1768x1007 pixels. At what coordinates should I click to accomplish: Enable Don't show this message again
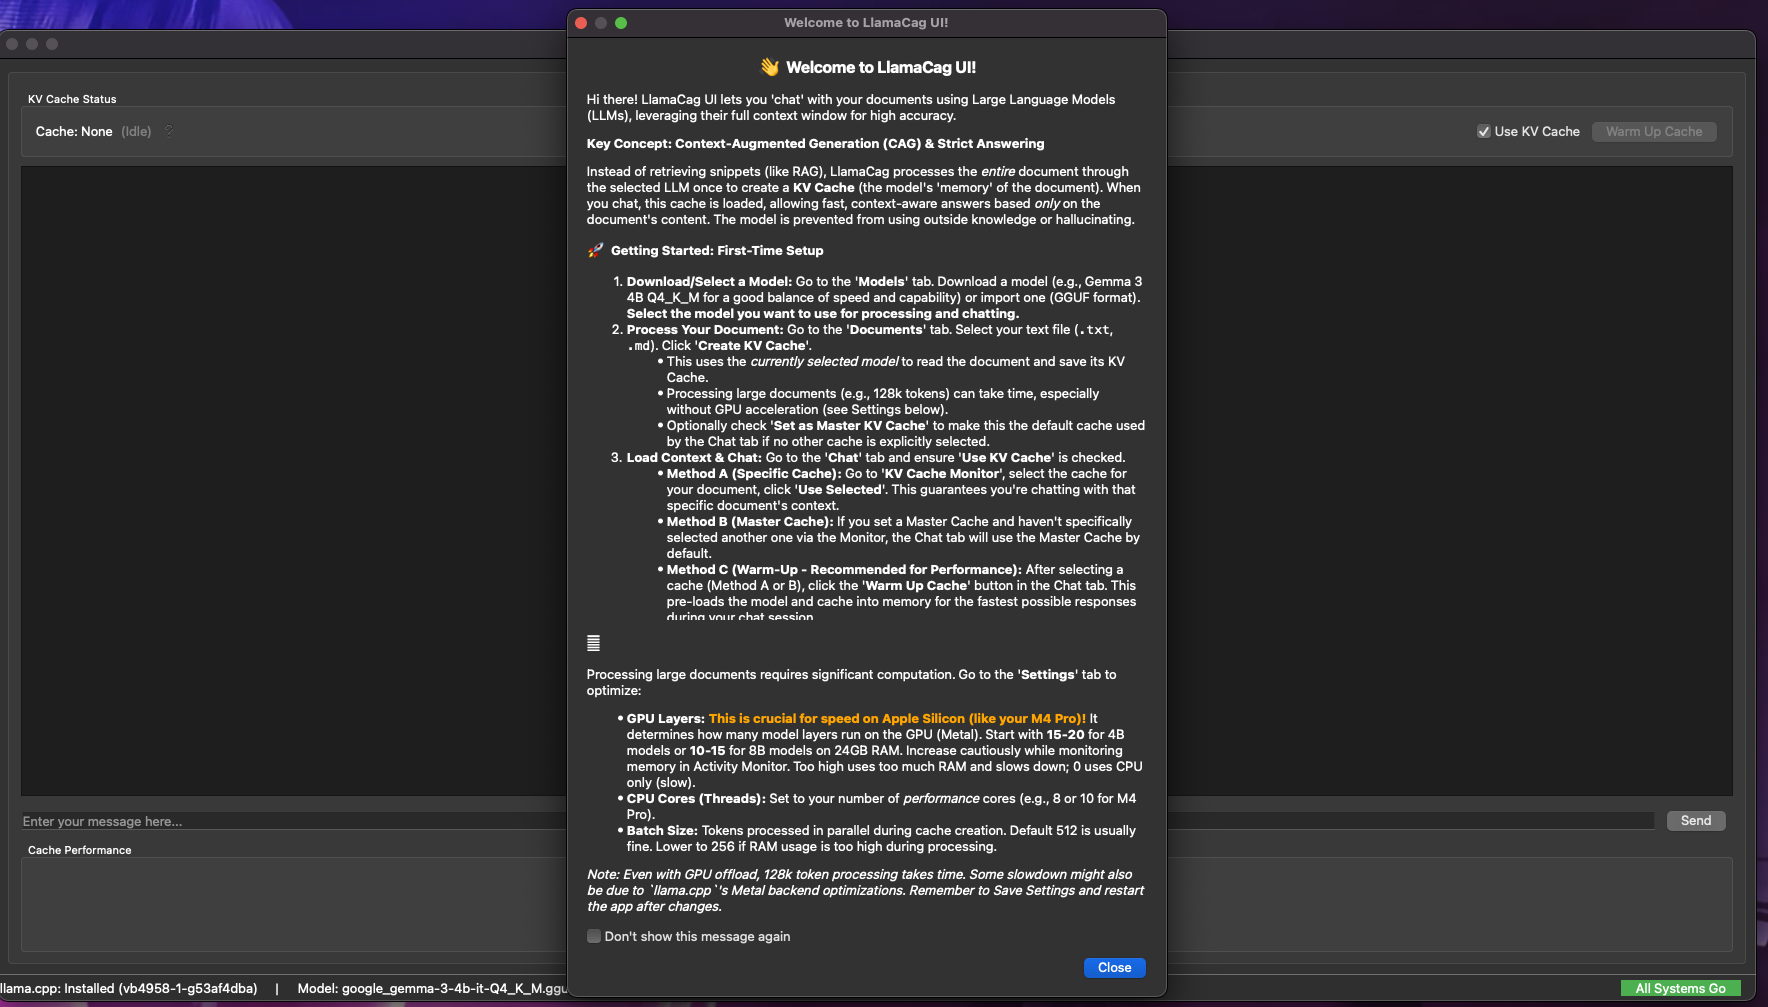pos(594,936)
